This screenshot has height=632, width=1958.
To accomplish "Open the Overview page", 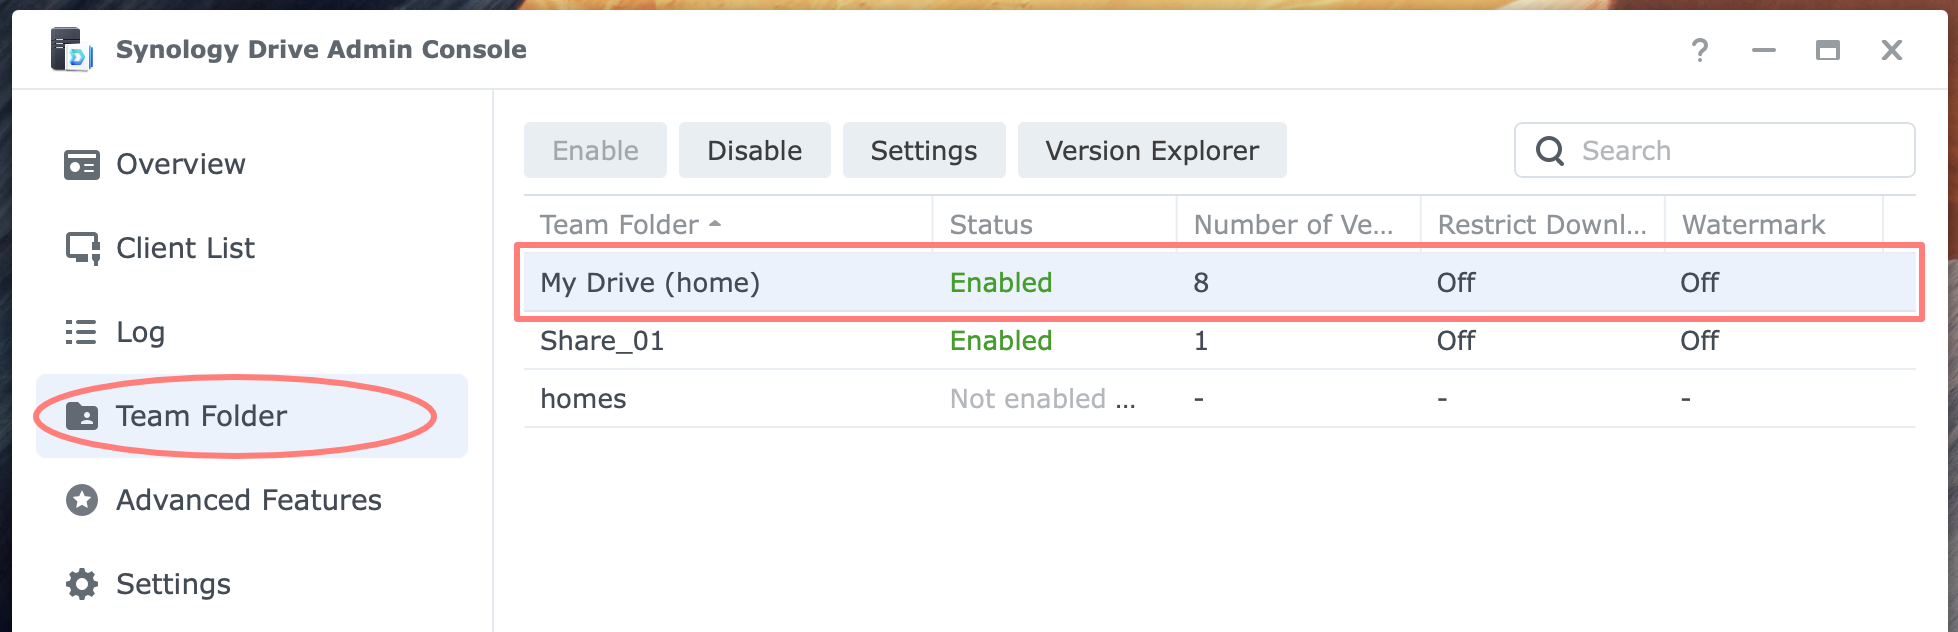I will coord(180,165).
